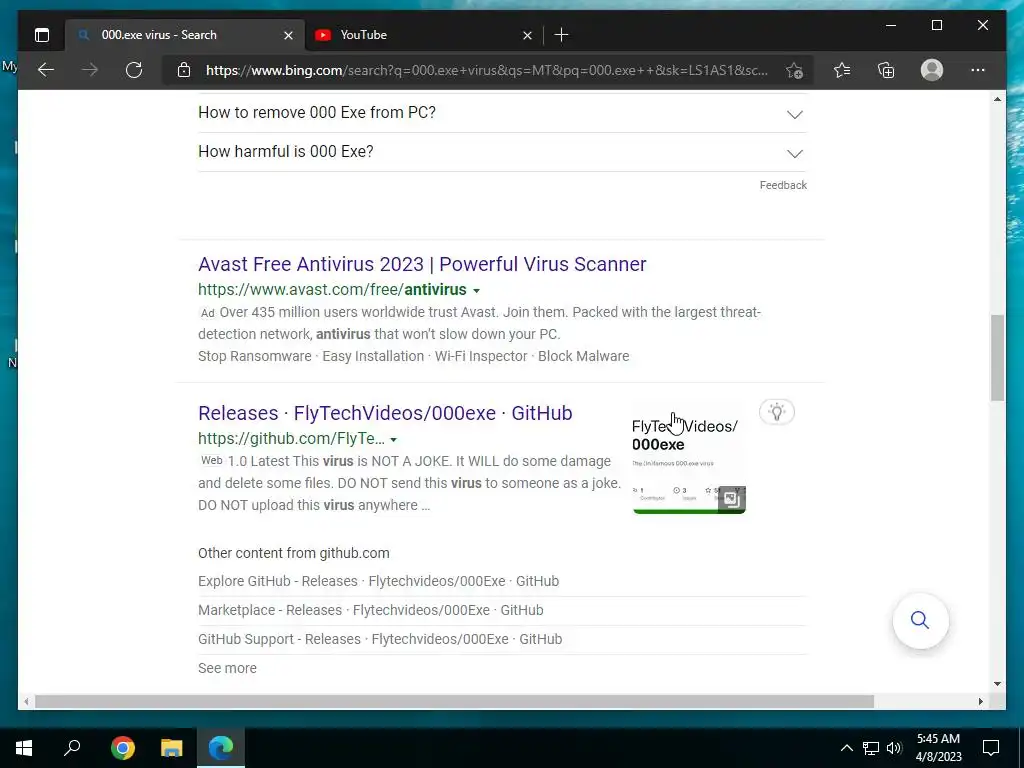The width and height of the screenshot is (1024, 768).
Task: Open avast.com URL dropdown arrow
Action: pos(476,291)
